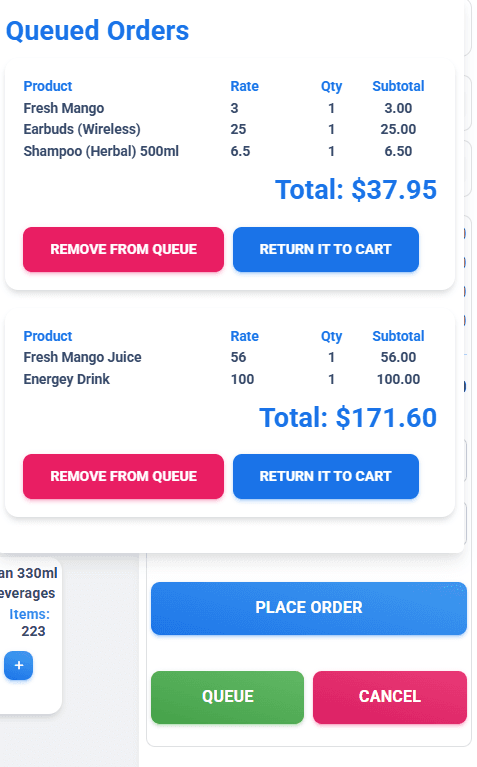477x767 pixels.
Task: Click the green Queue button
Action: pyautogui.click(x=227, y=697)
